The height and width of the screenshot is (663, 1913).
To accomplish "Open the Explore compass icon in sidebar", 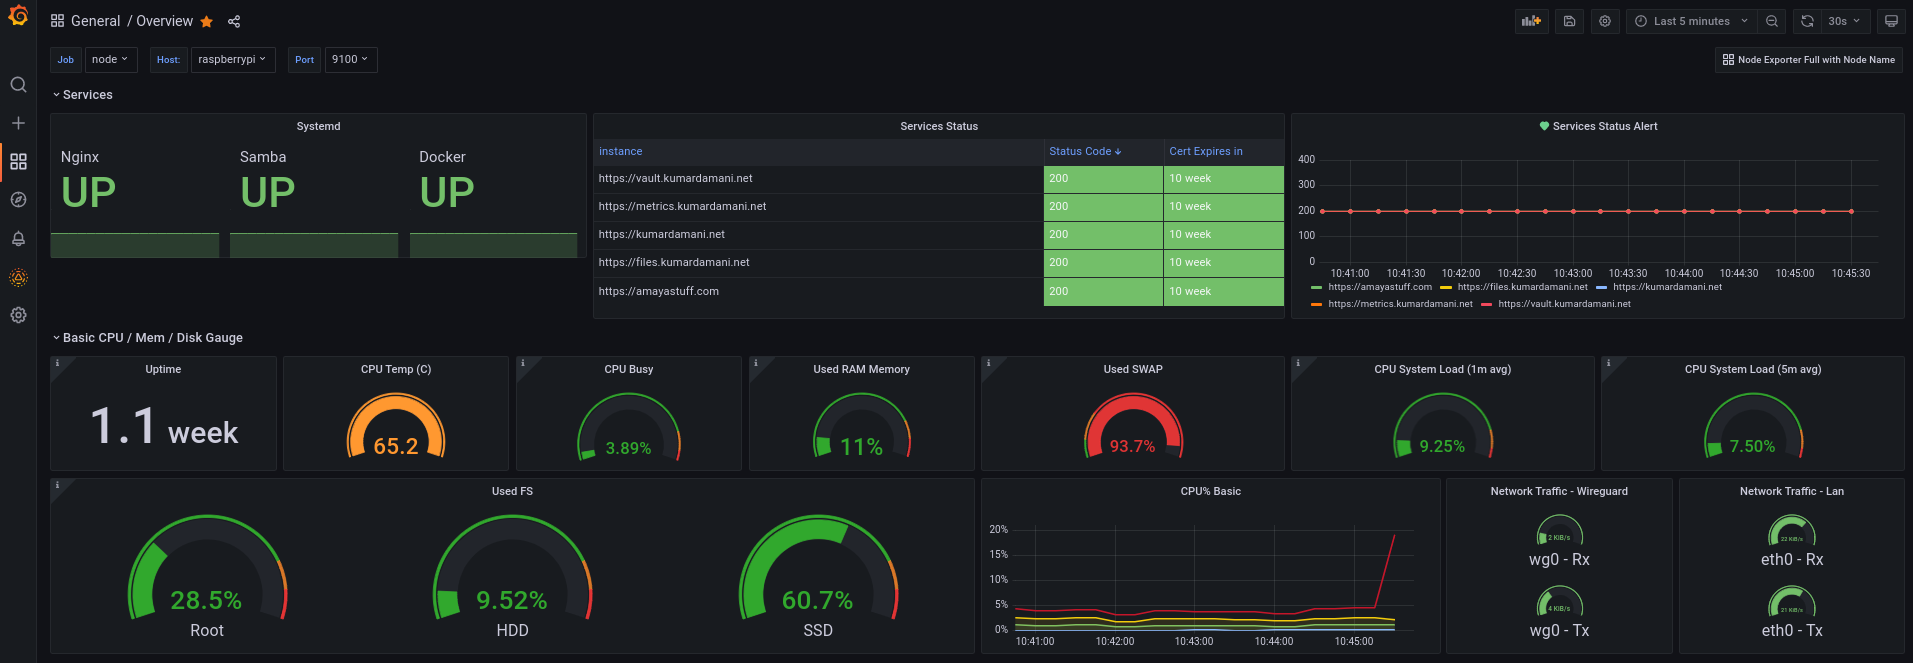I will click(18, 200).
